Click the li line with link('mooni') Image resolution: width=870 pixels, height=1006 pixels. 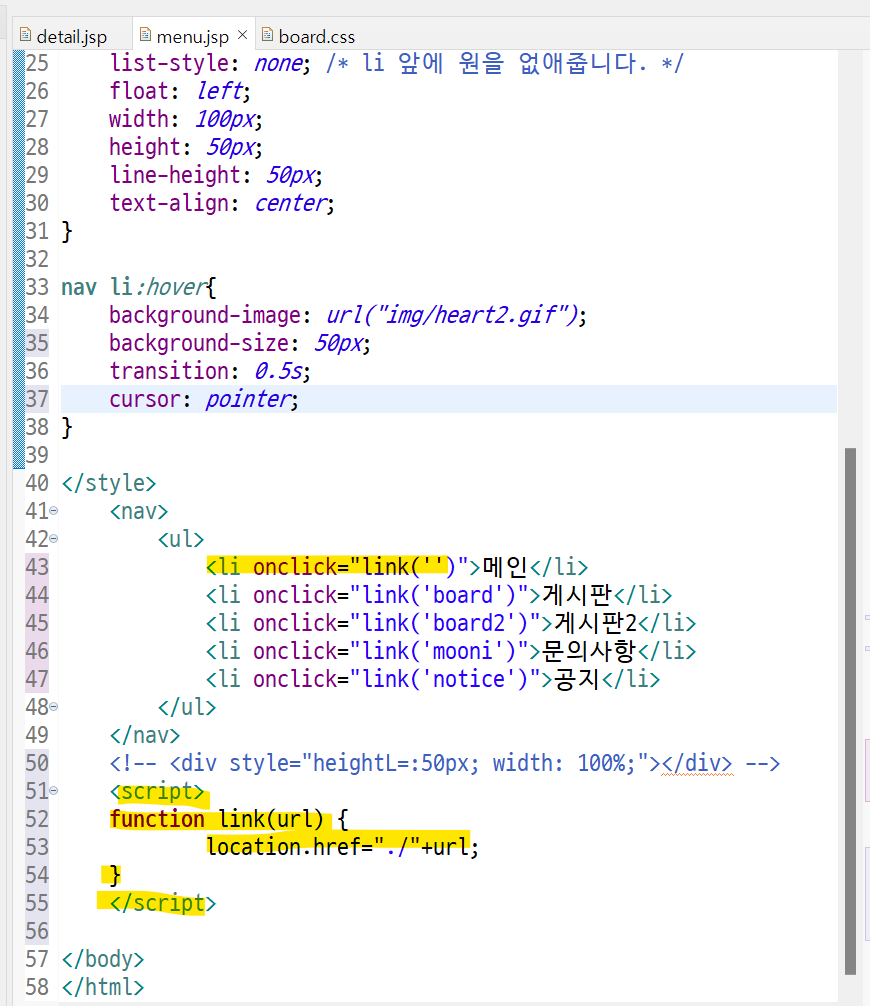pyautogui.click(x=451, y=651)
